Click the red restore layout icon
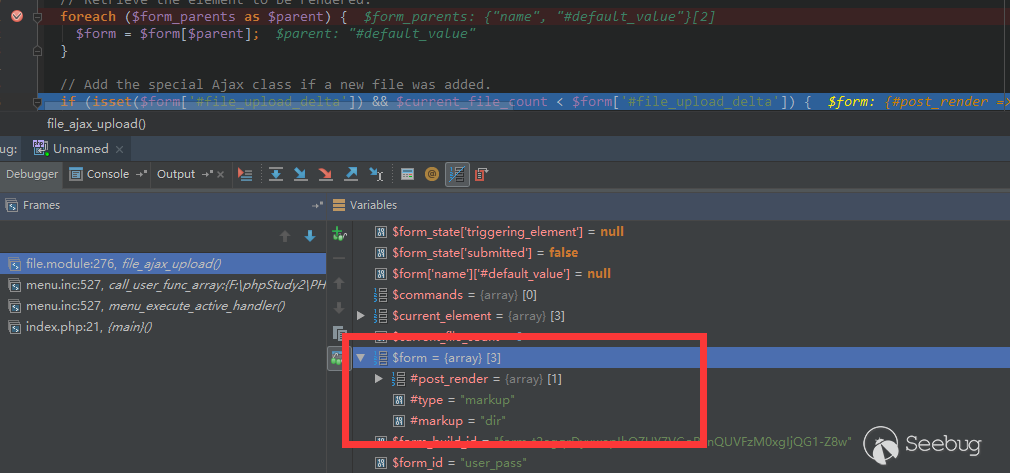Screen dimensions: 1010x473 click(x=481, y=174)
